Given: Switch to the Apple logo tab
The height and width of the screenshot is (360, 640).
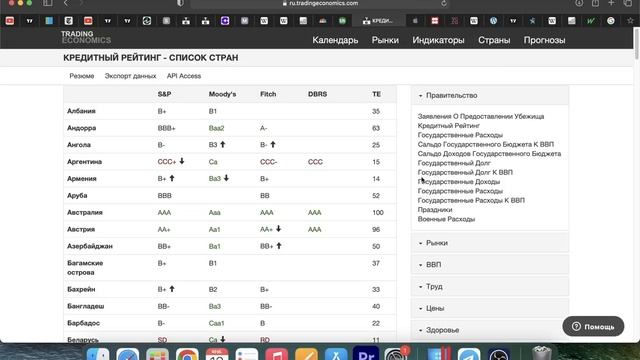Looking at the screenshot, I should click(x=415, y=21).
